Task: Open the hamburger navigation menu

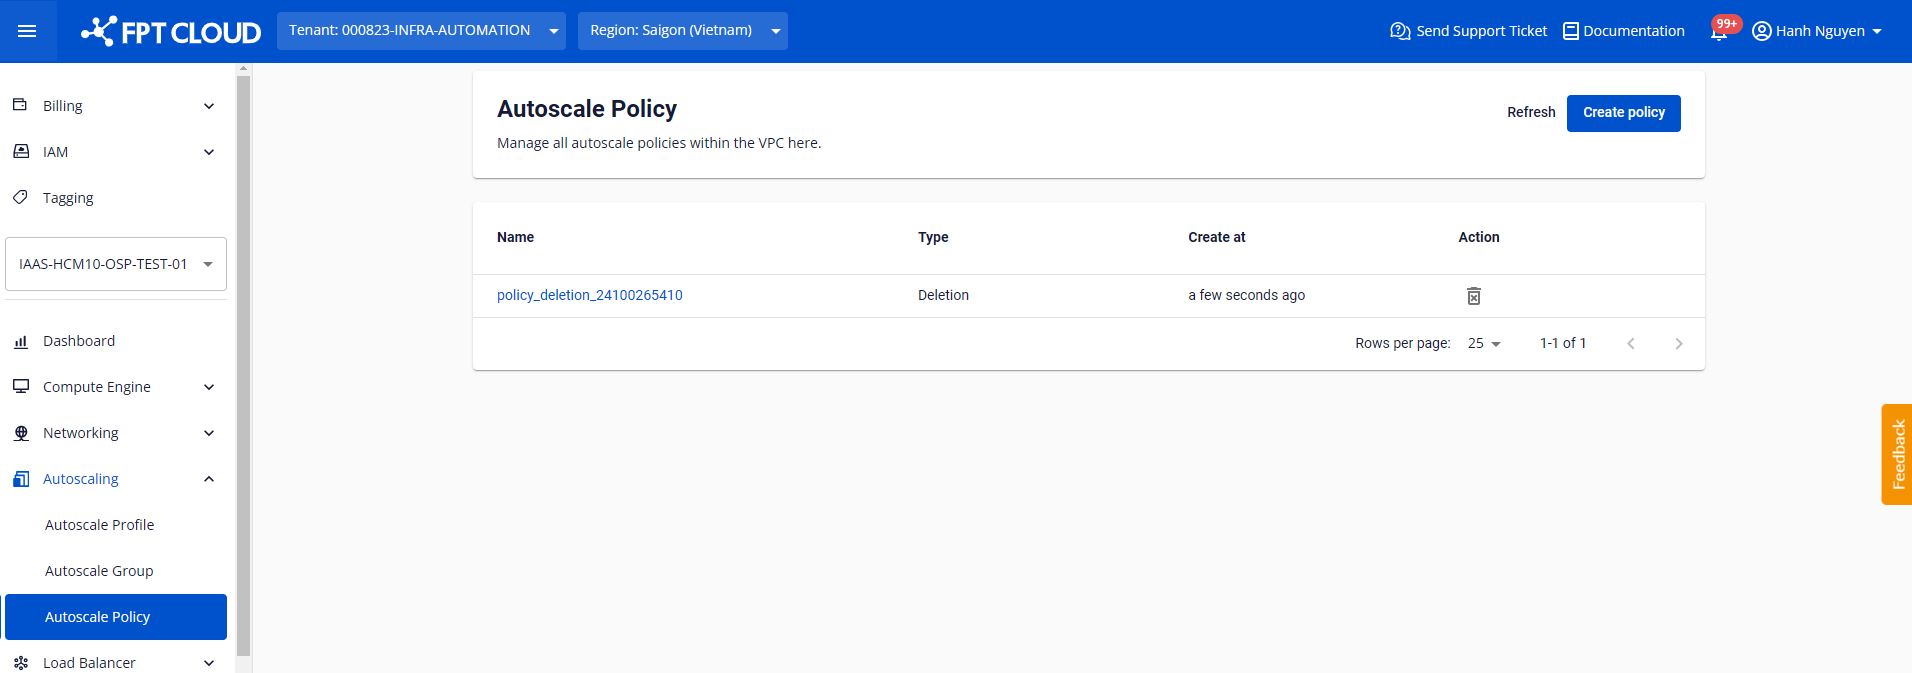Action: click(x=27, y=31)
